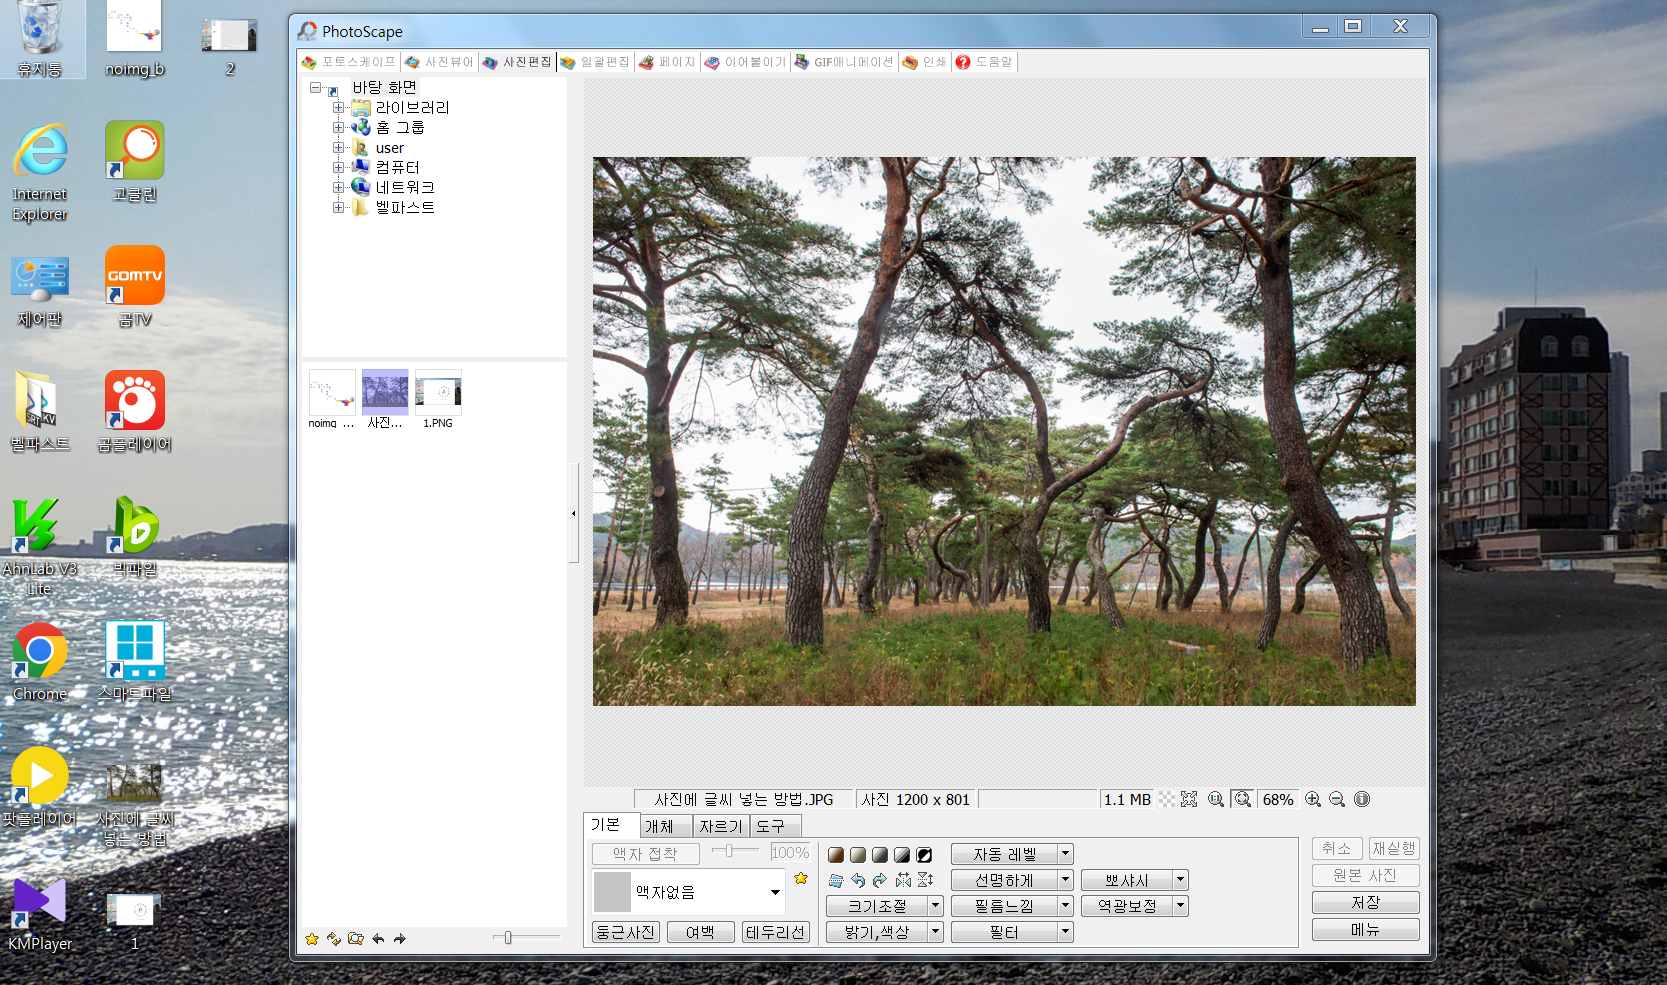Click the yellow star in browser toolbar
The width and height of the screenshot is (1667, 985).
pyautogui.click(x=312, y=939)
